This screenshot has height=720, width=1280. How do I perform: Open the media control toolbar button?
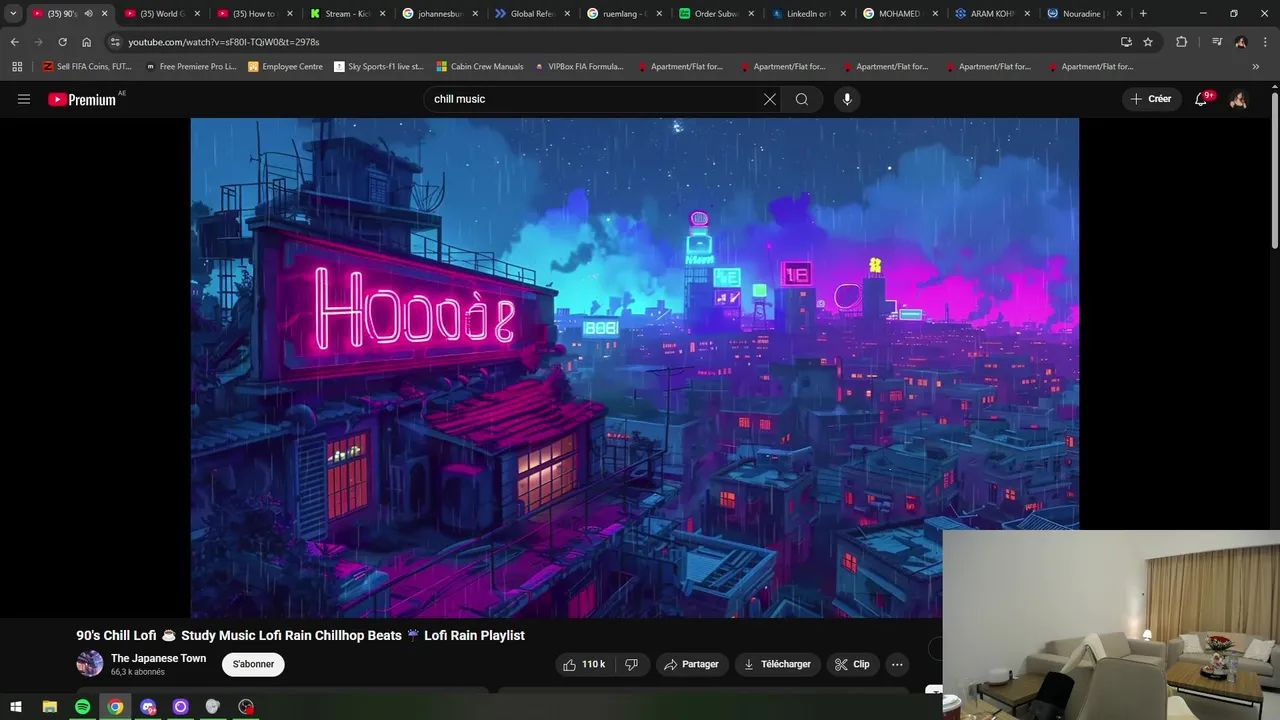[x=1217, y=42]
